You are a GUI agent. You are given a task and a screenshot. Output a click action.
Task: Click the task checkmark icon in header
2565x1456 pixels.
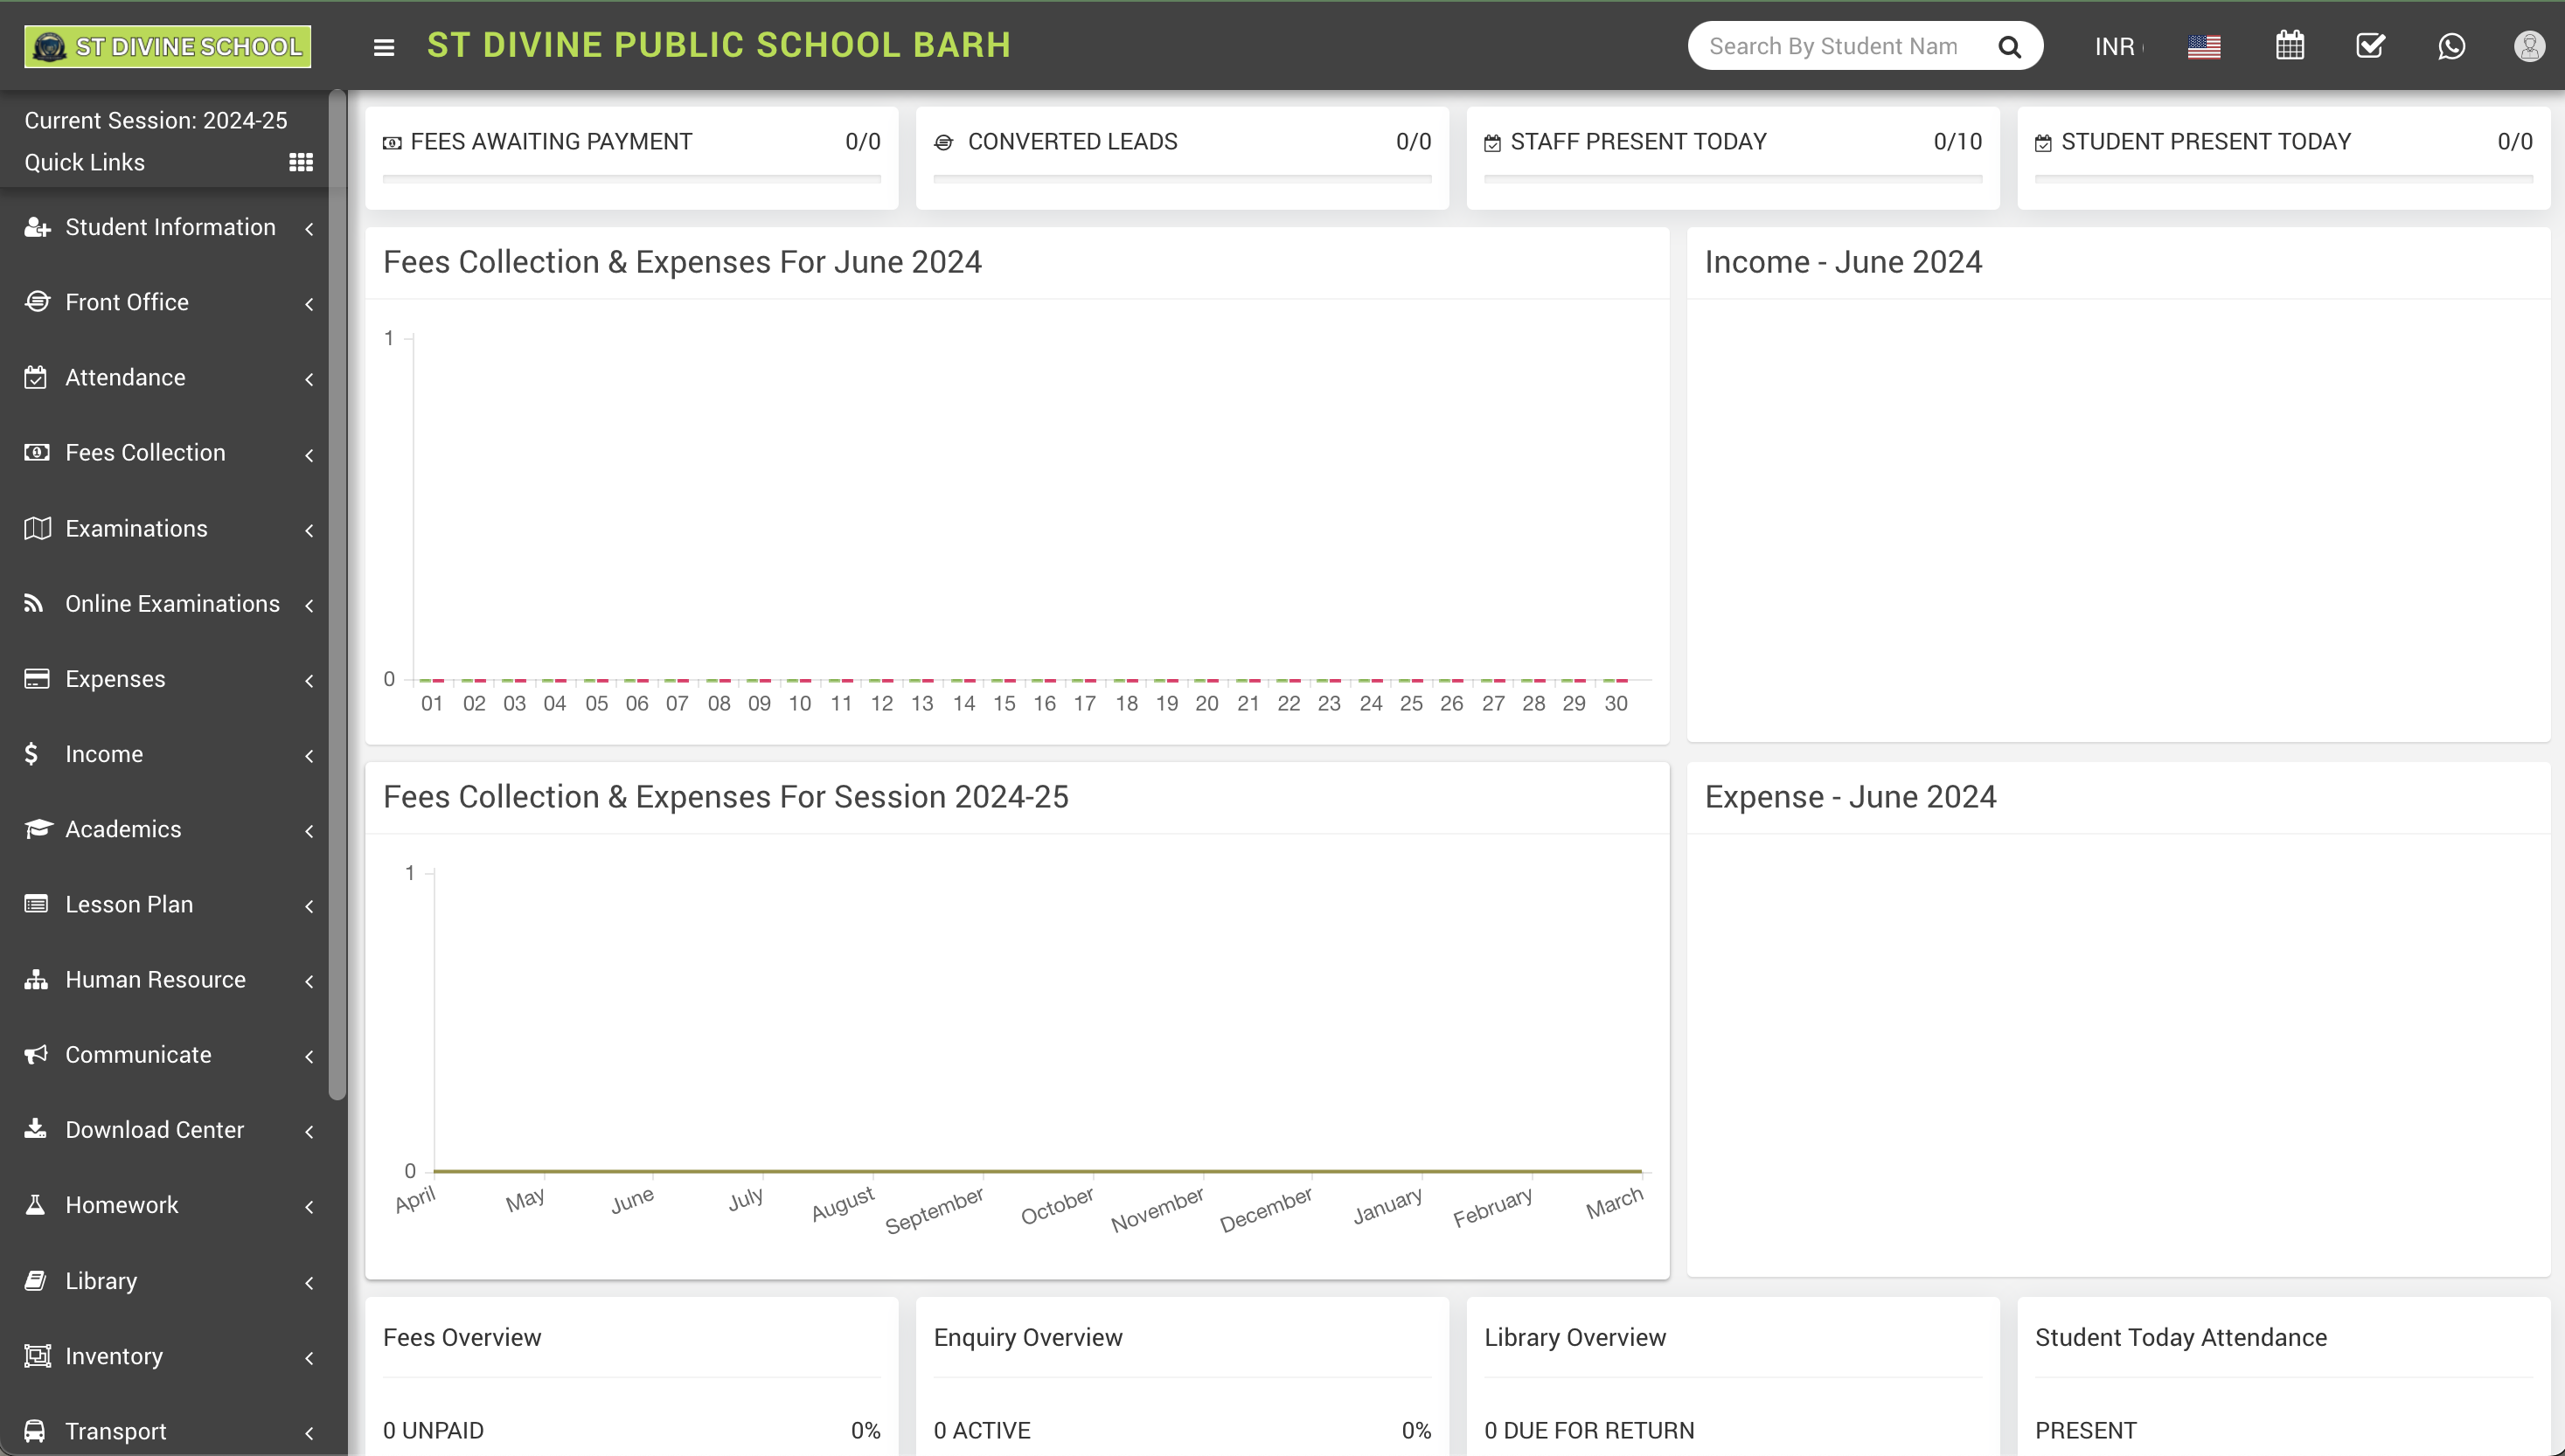click(2371, 46)
